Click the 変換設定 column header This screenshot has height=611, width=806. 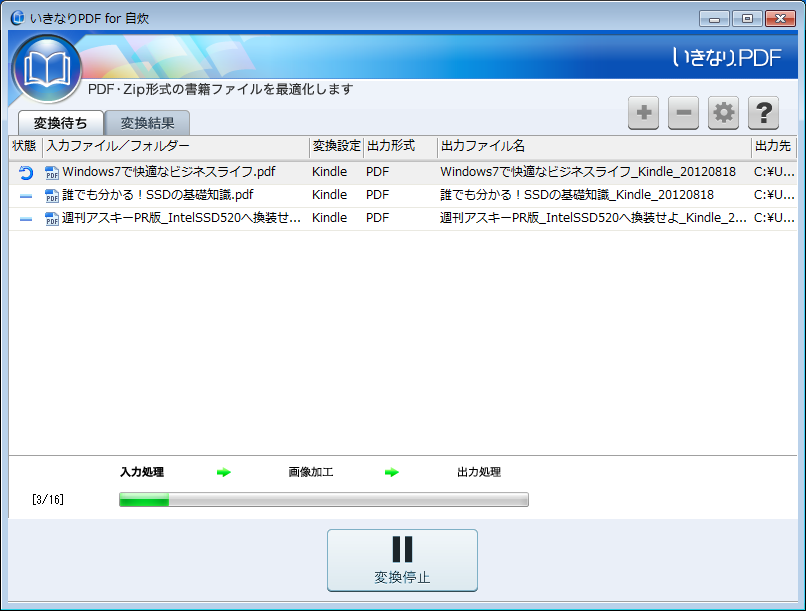(x=336, y=146)
